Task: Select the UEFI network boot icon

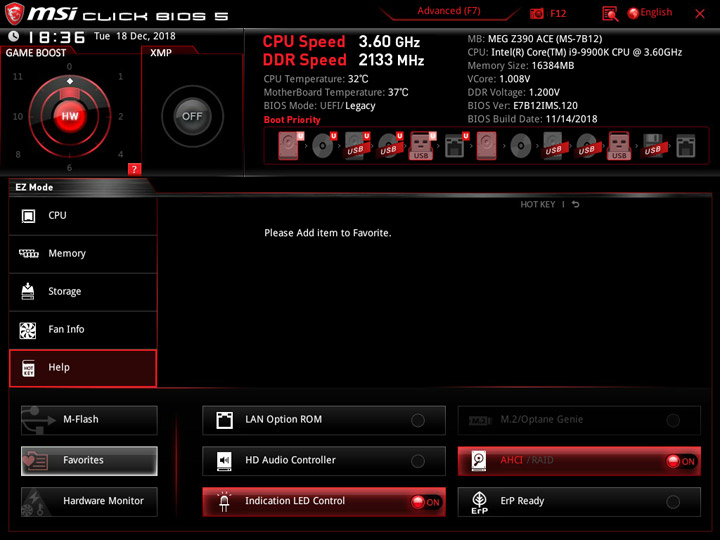Action: [x=457, y=146]
